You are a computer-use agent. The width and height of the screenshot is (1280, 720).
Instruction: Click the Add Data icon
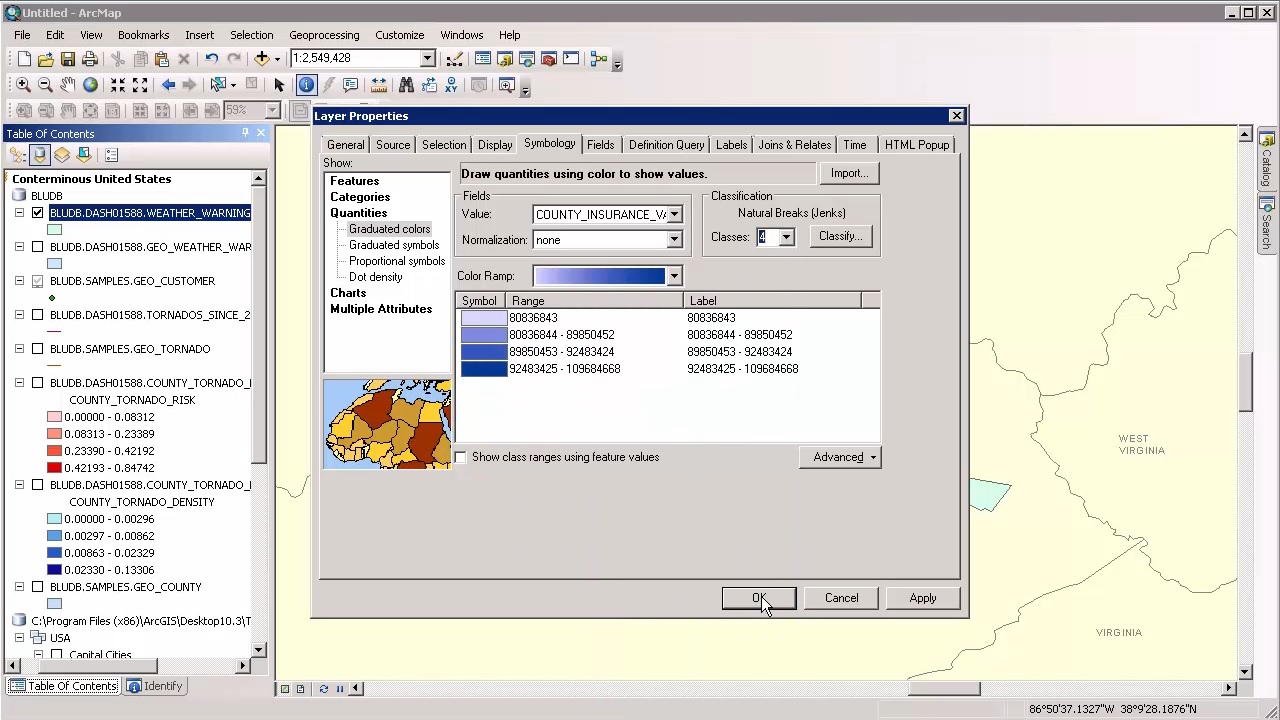pos(262,59)
